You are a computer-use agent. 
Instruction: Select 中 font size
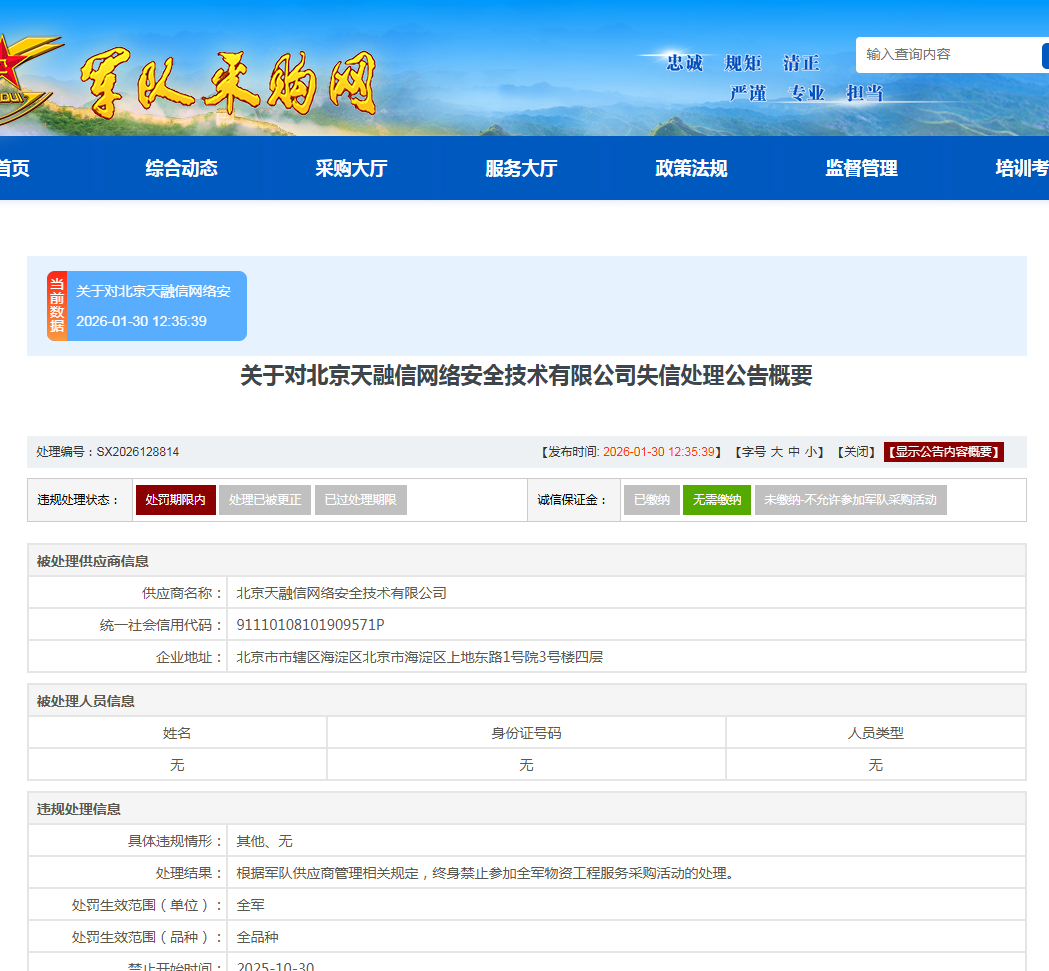point(791,451)
